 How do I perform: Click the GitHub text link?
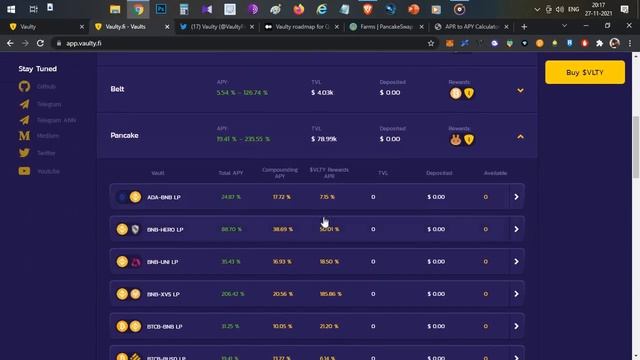[x=46, y=87]
